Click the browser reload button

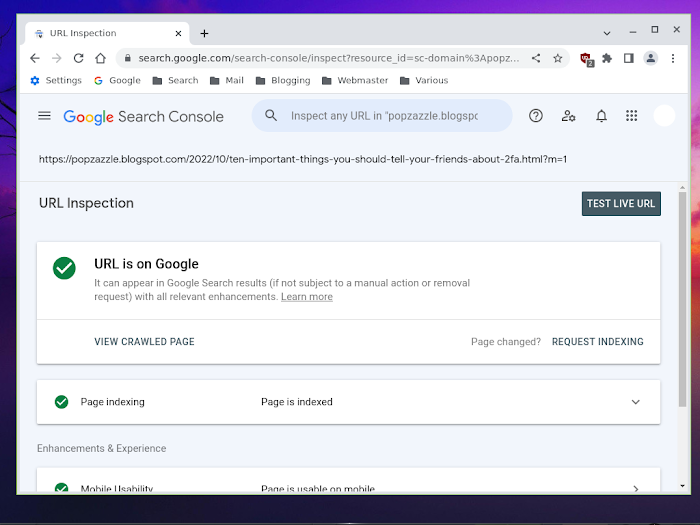point(79,58)
